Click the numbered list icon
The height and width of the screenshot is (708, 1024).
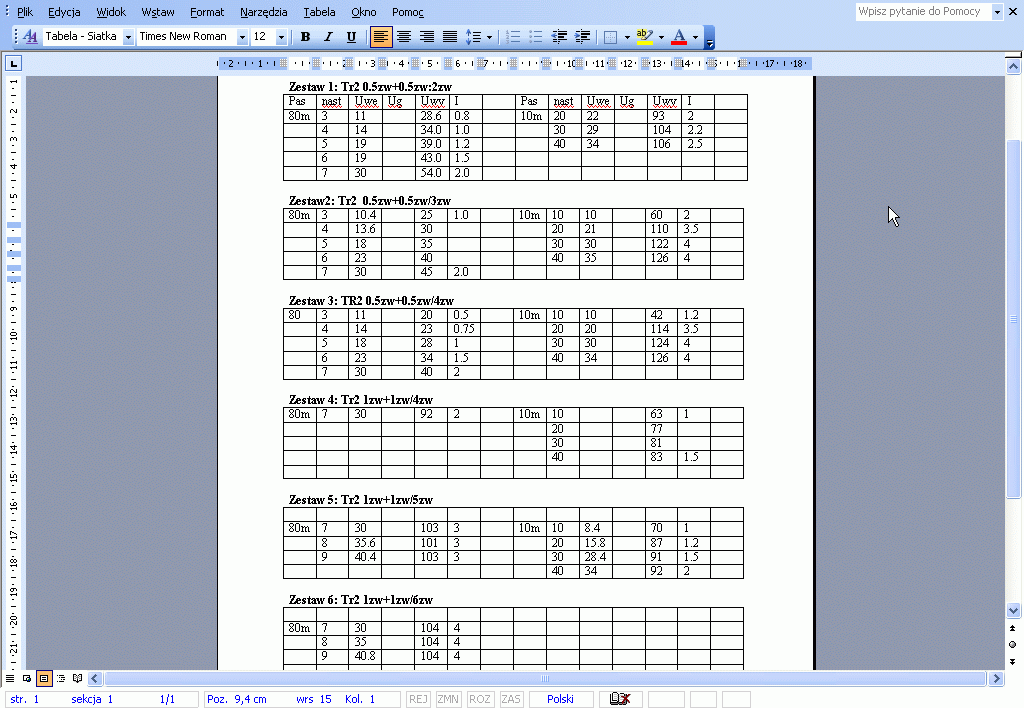pyautogui.click(x=513, y=37)
